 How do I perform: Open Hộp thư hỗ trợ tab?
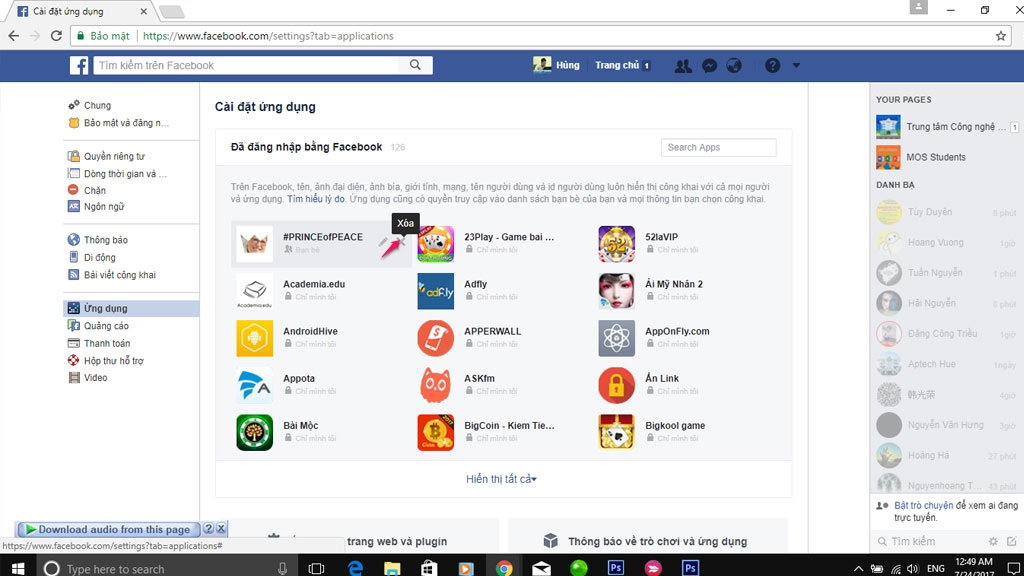113,360
